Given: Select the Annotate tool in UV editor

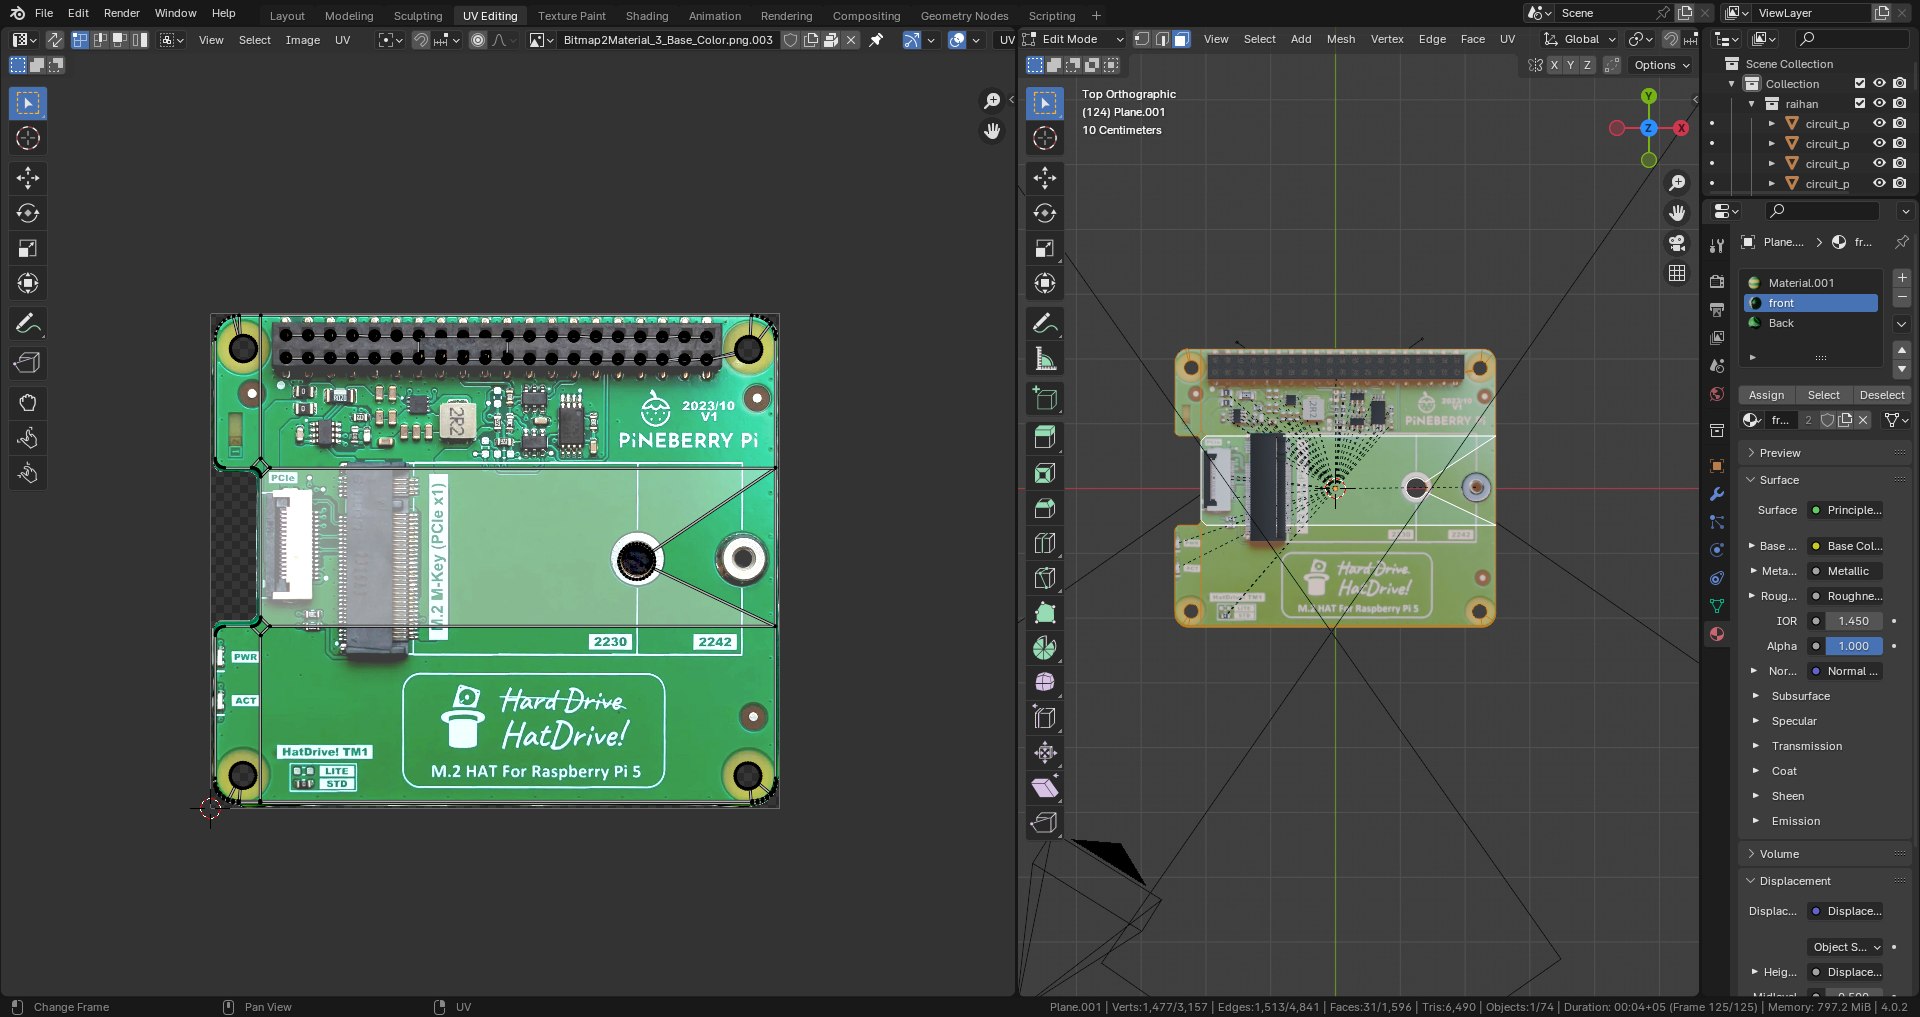Looking at the screenshot, I should click(28, 323).
